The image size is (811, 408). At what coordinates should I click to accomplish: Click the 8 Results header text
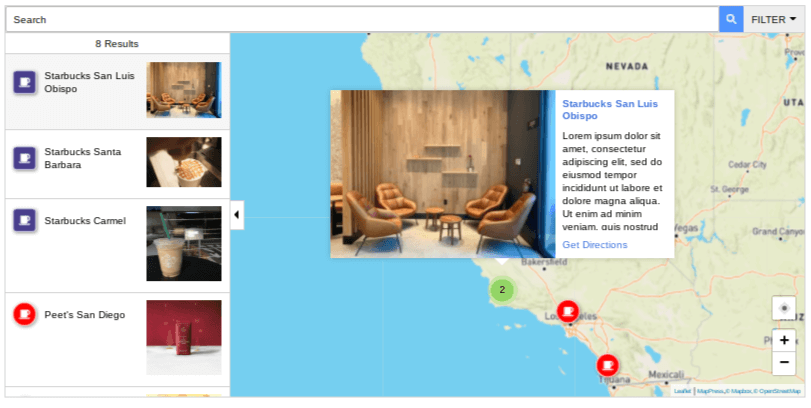117,44
